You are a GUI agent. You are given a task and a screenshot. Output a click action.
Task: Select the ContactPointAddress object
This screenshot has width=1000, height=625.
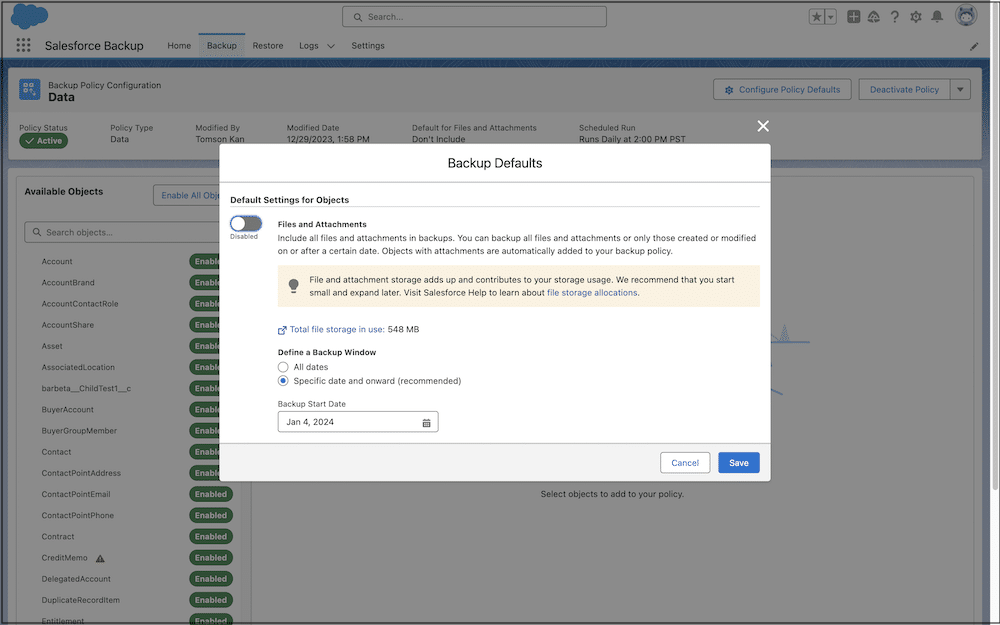pos(81,473)
